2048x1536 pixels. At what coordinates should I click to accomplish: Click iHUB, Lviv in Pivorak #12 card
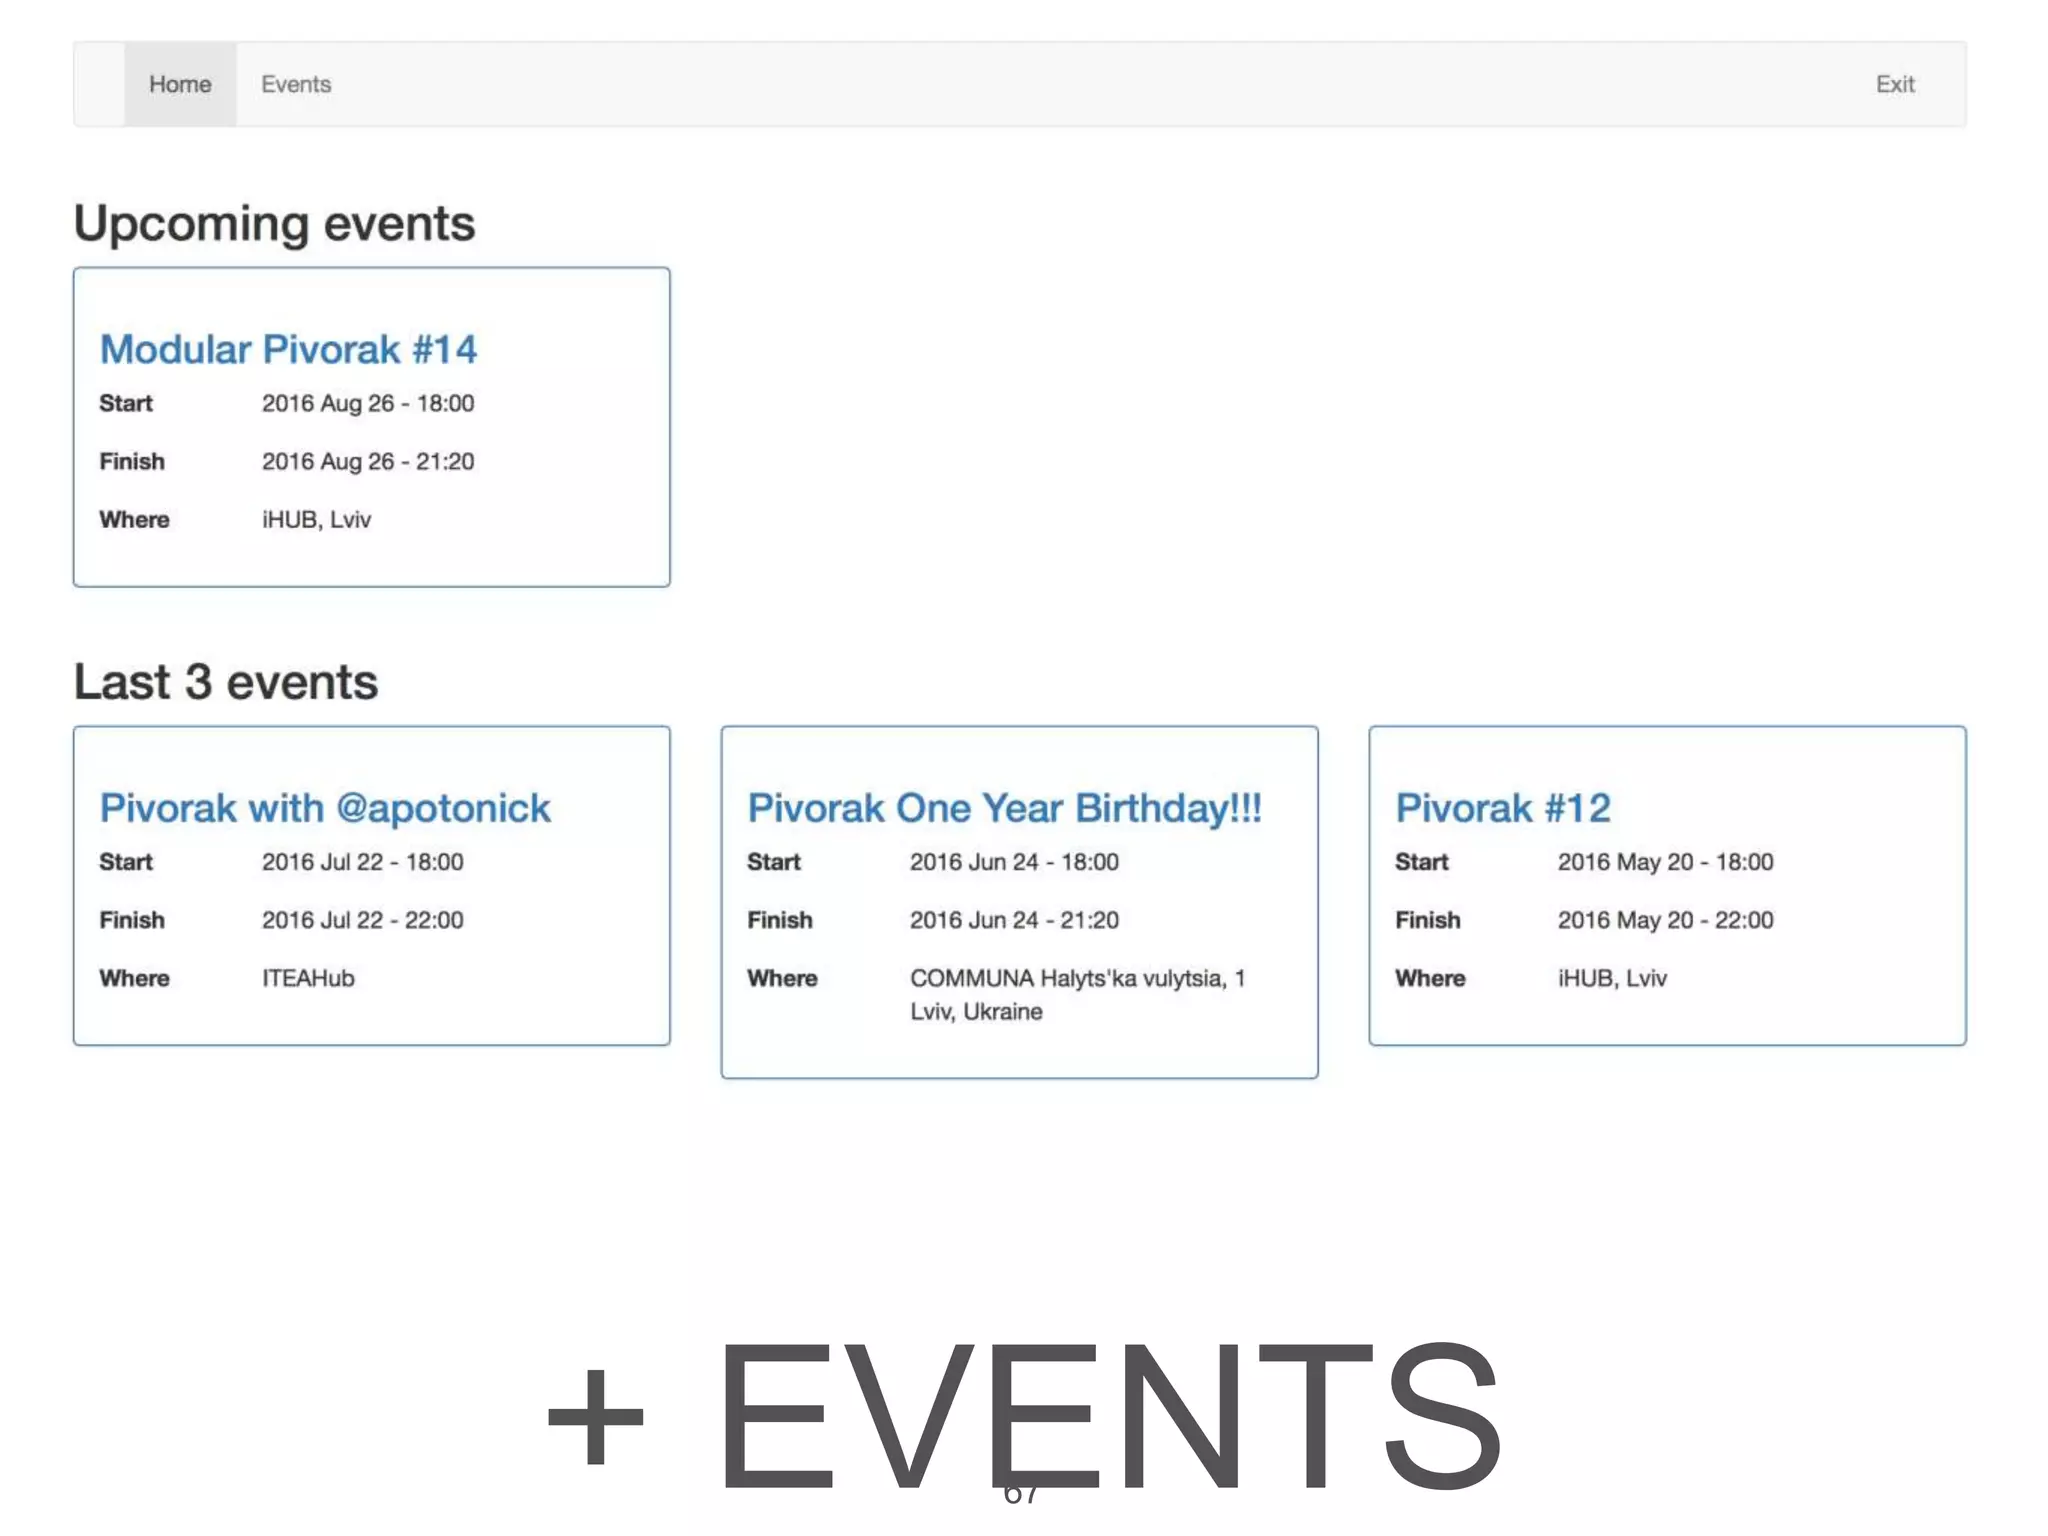click(x=1612, y=978)
